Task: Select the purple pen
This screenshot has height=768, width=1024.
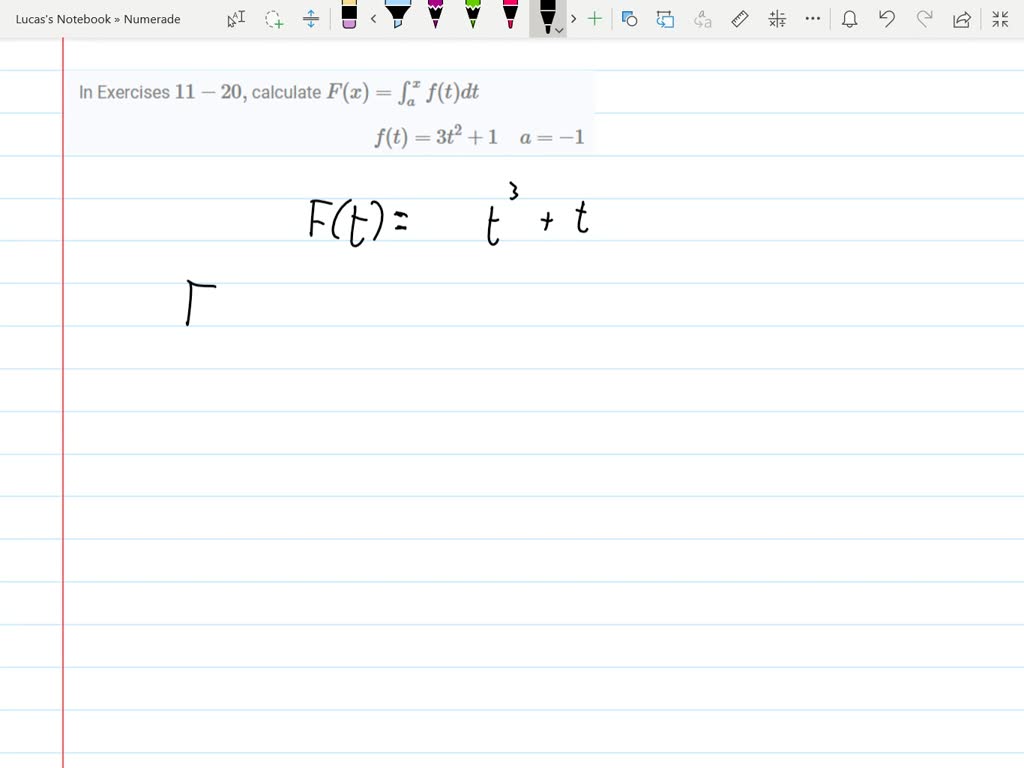Action: [435, 17]
